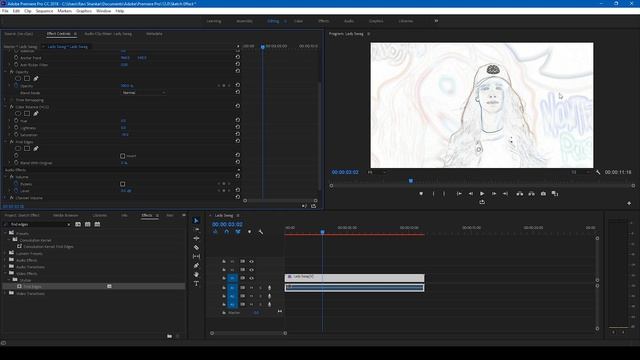Toggle visibility eye for top video track
Viewport: 640px width, 360px height.
coord(251,262)
